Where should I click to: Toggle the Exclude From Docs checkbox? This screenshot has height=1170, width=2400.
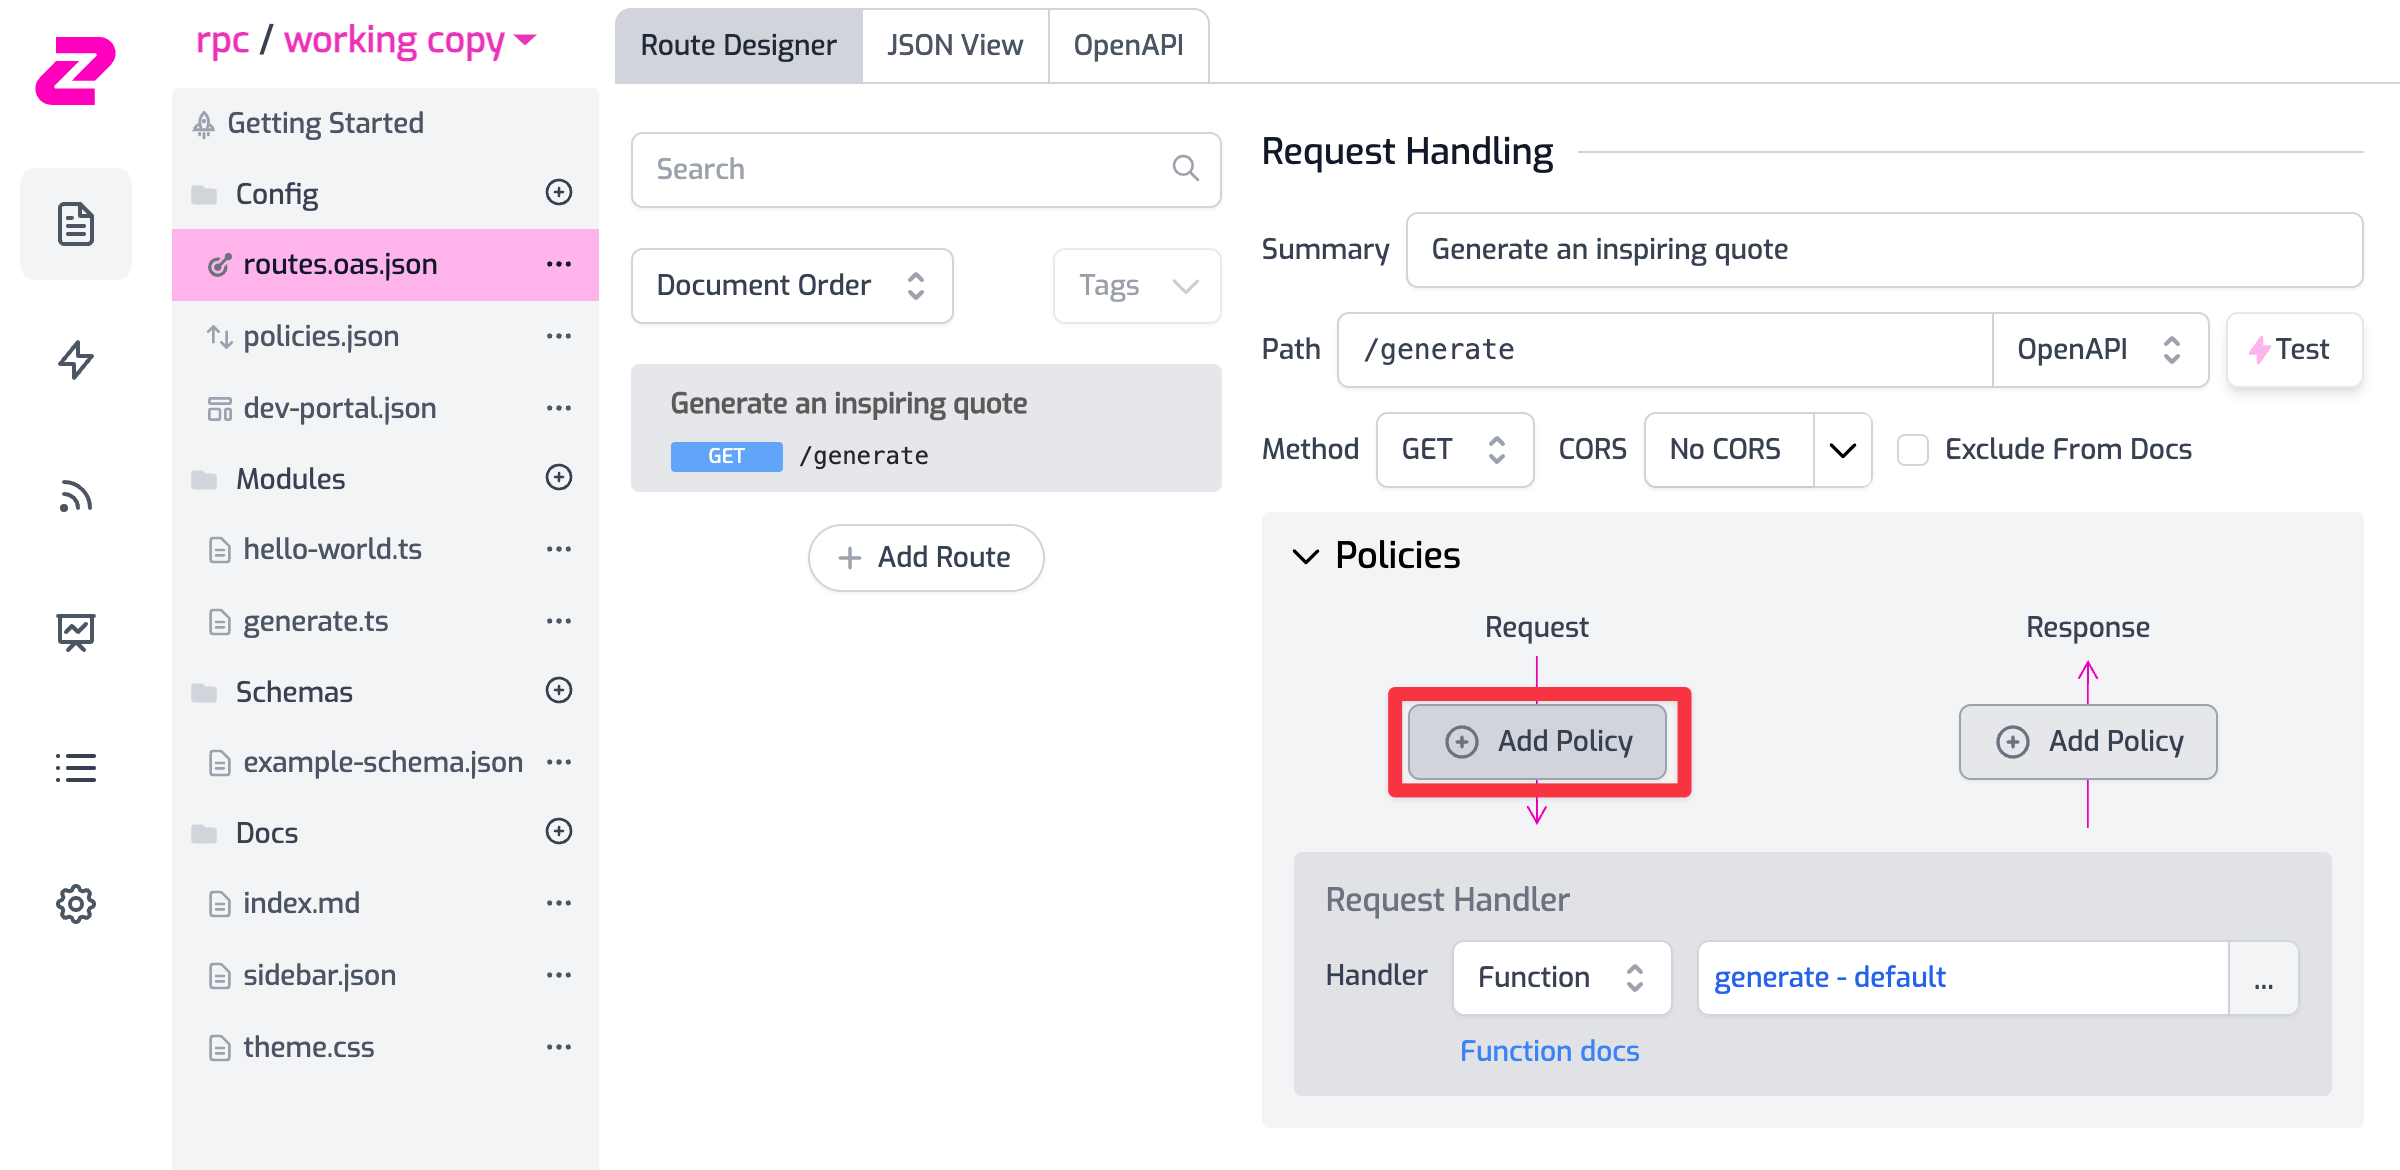[1912, 450]
